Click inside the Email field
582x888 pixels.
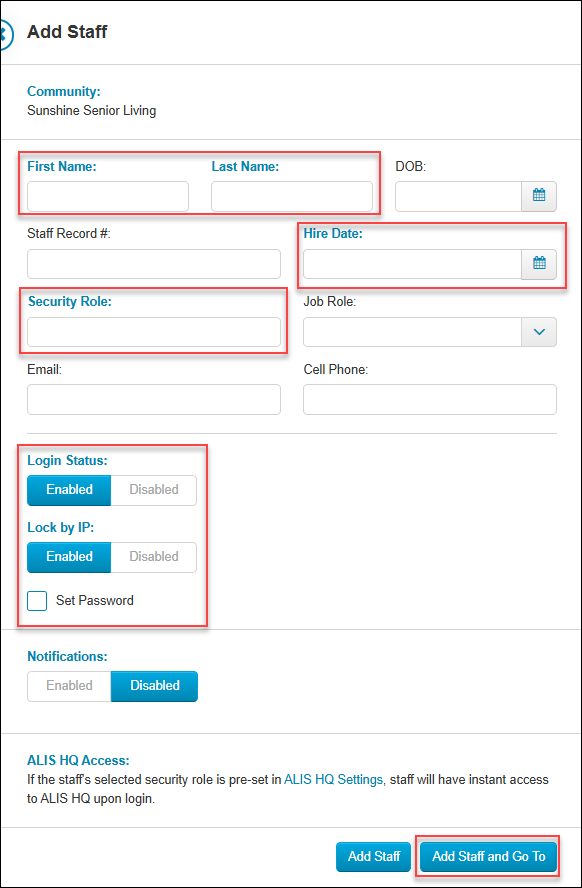[153, 399]
